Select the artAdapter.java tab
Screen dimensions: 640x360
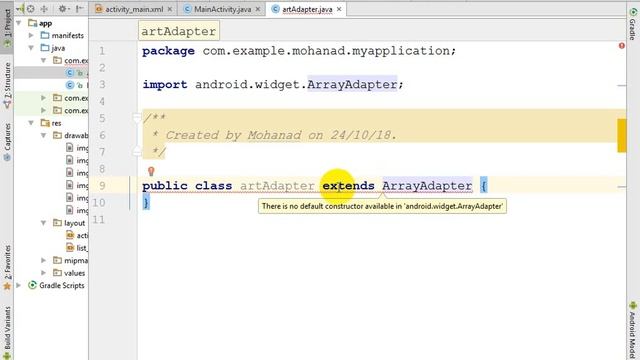307,9
